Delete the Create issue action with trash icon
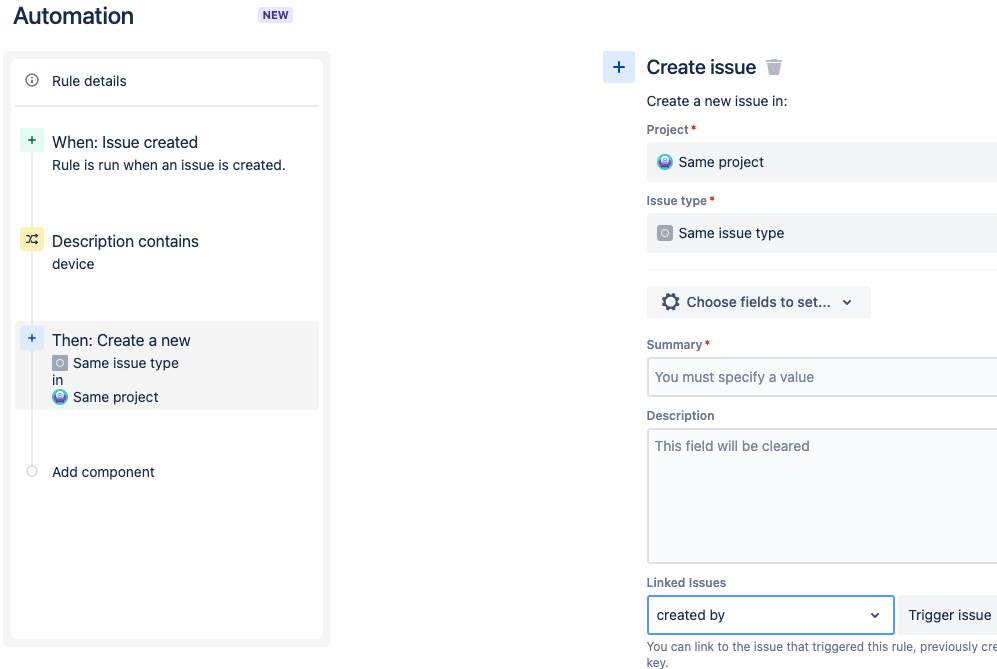The height and width of the screenshot is (669, 997). (774, 67)
